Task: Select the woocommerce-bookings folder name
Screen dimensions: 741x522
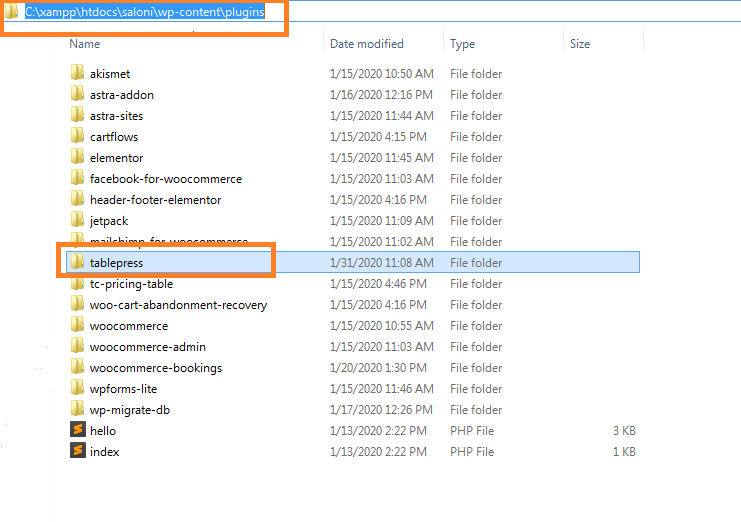Action: pos(156,368)
